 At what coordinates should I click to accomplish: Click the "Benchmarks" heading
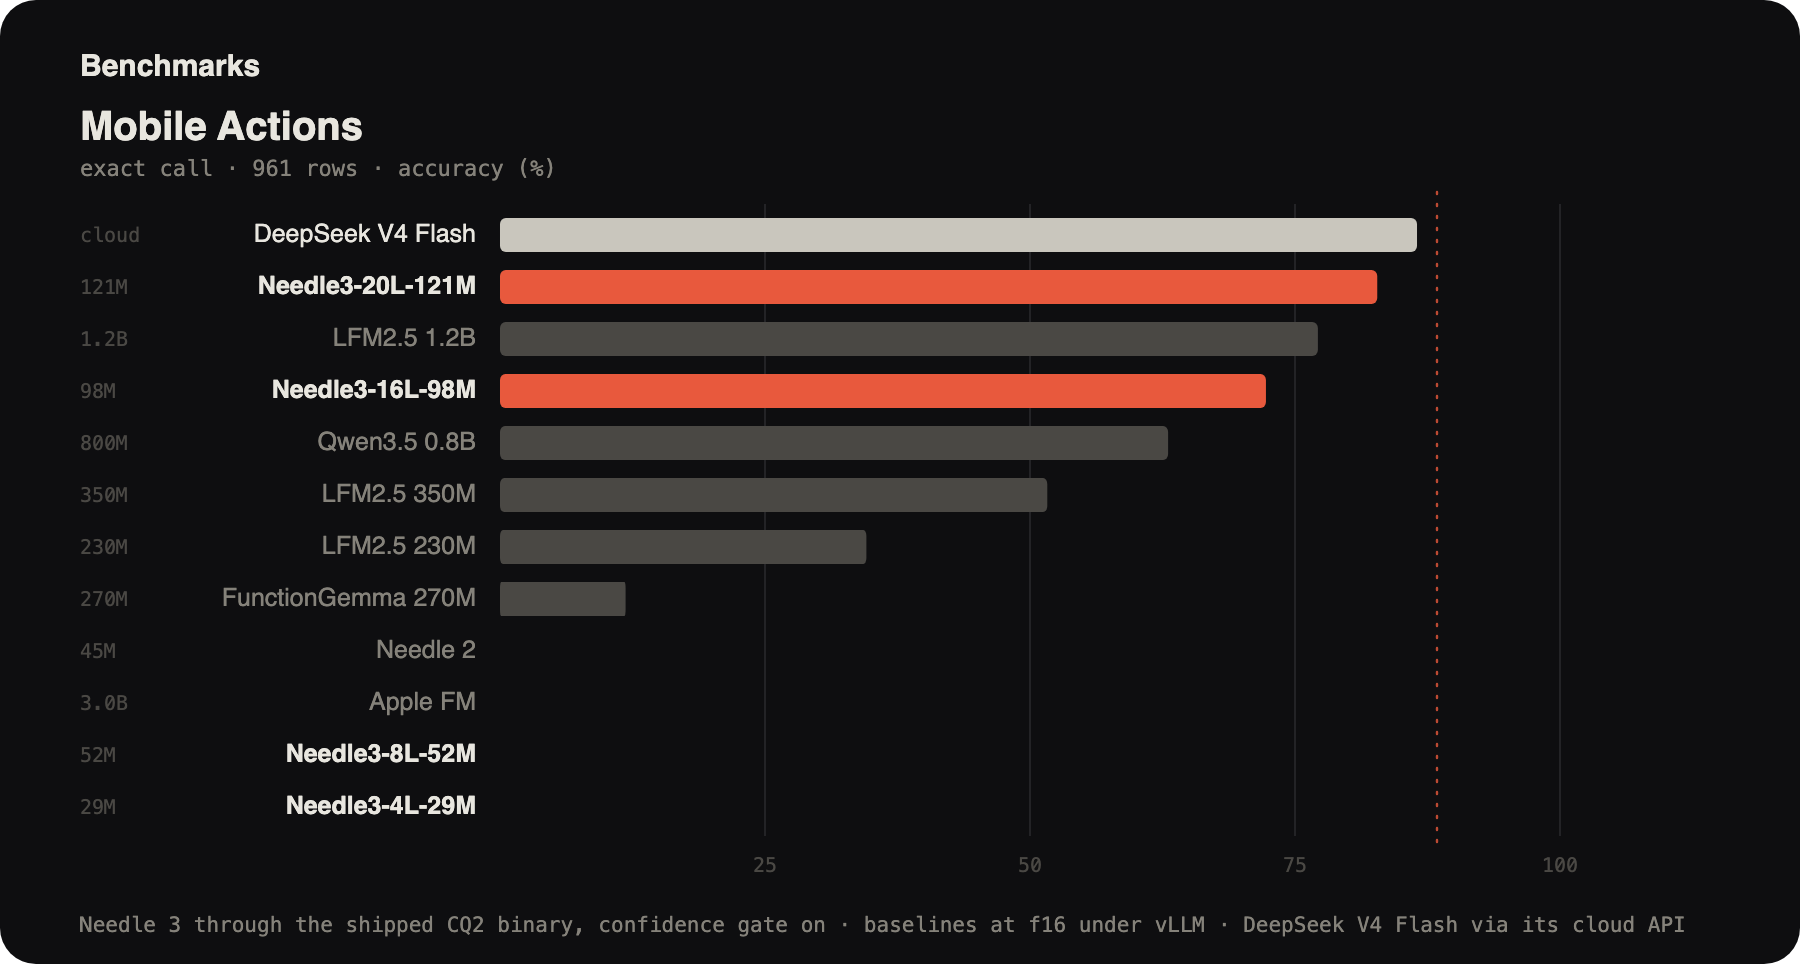point(170,66)
